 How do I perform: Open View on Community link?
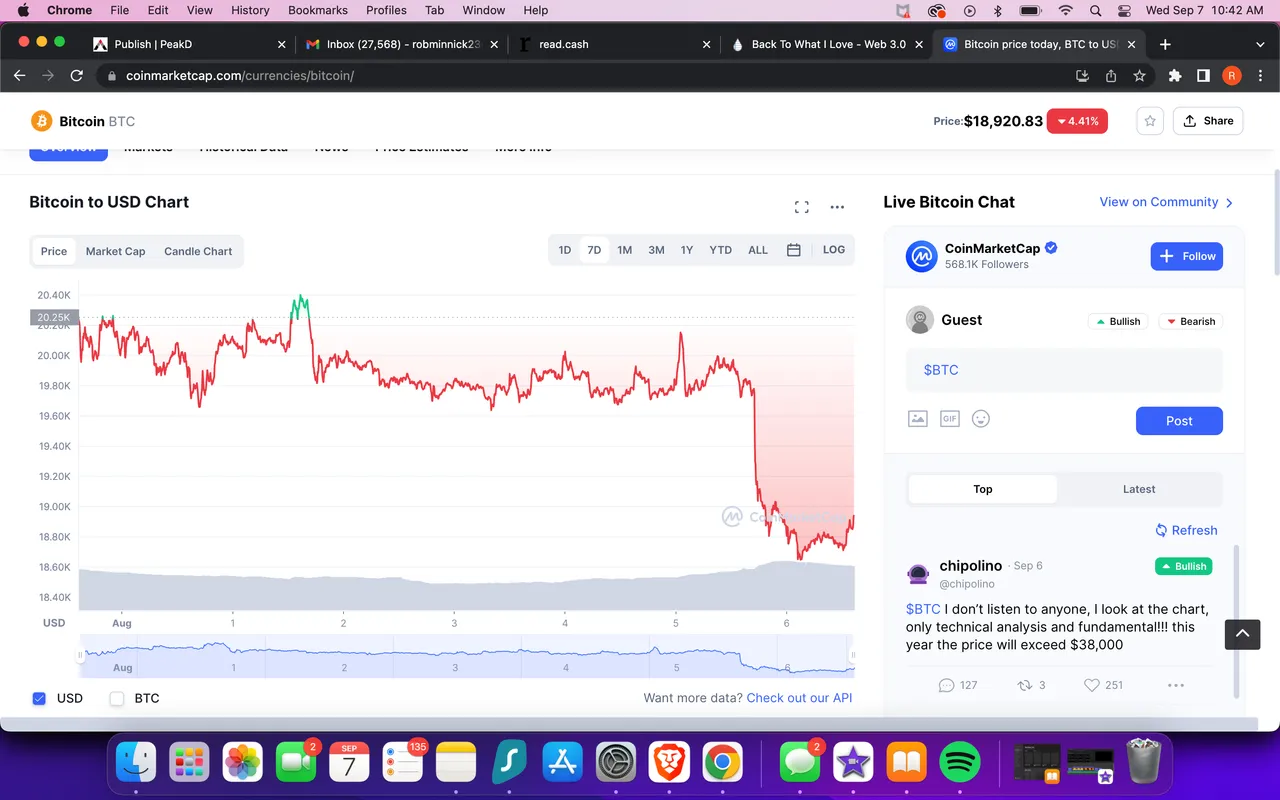coord(1166,202)
